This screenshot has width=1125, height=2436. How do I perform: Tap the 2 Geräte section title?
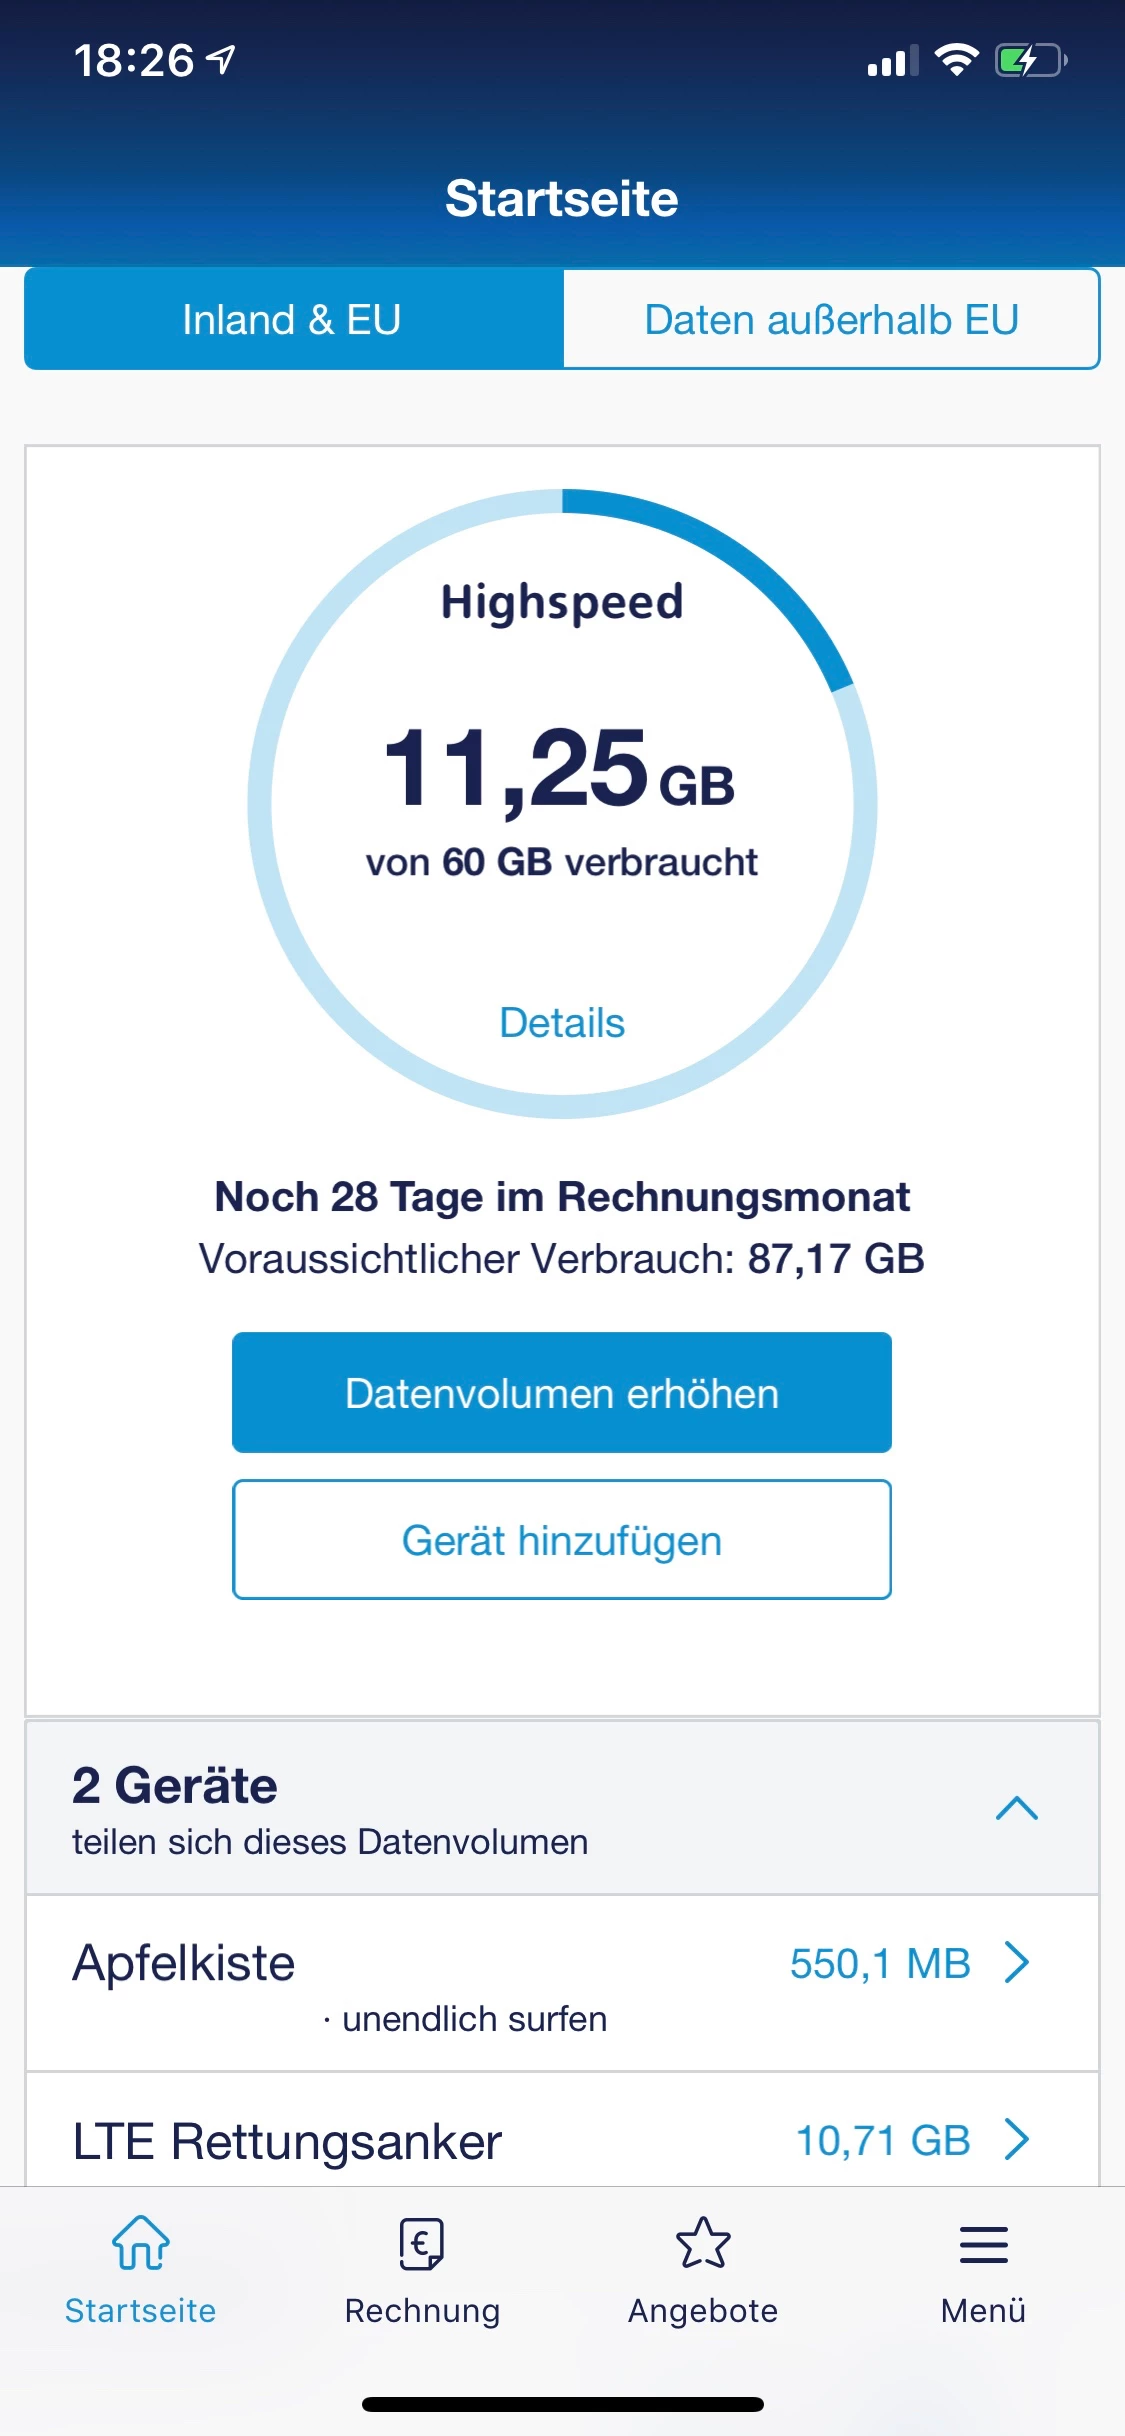[175, 1786]
